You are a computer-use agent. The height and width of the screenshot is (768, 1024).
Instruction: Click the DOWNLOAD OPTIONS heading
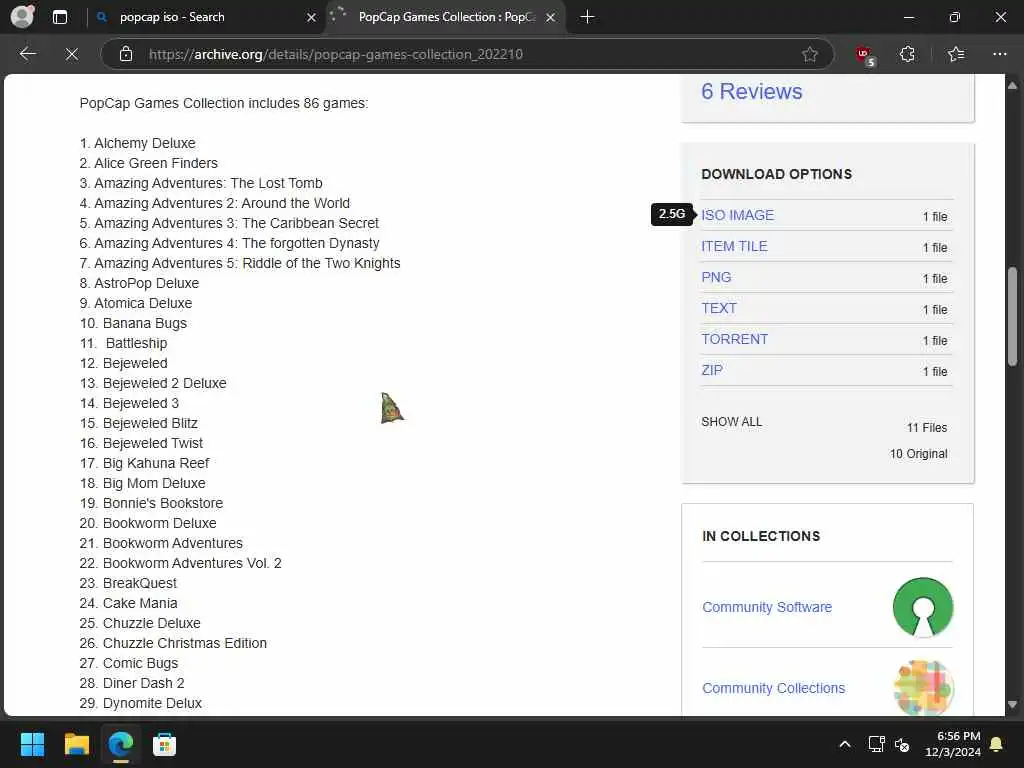[776, 174]
